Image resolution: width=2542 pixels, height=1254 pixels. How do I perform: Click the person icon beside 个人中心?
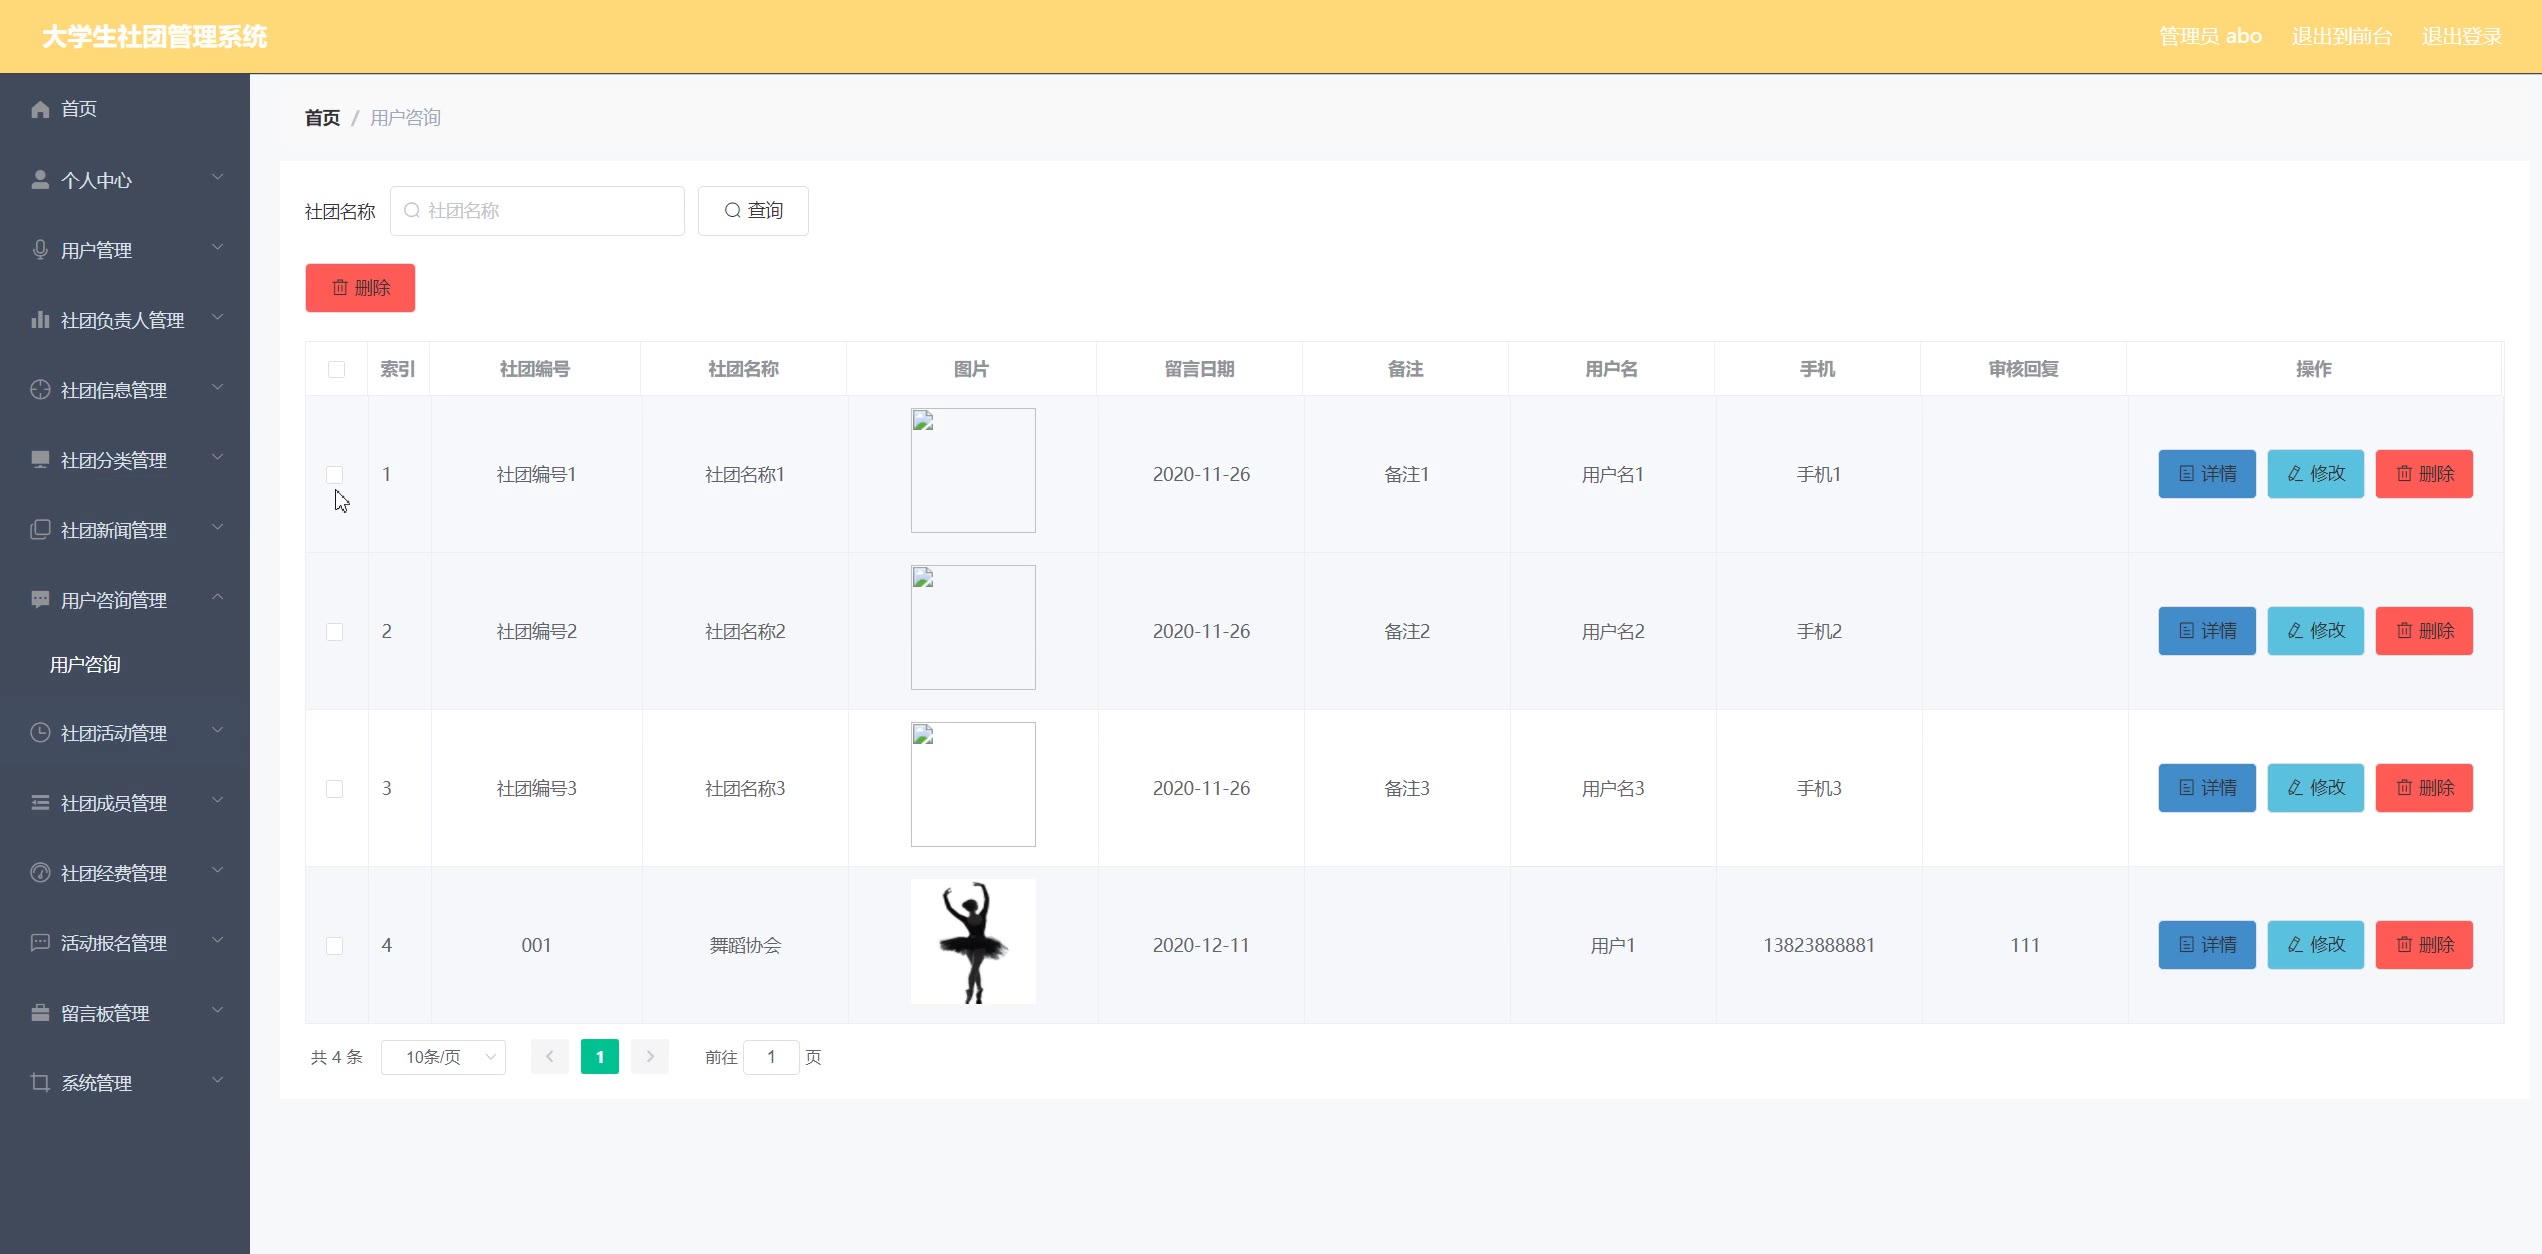40,180
